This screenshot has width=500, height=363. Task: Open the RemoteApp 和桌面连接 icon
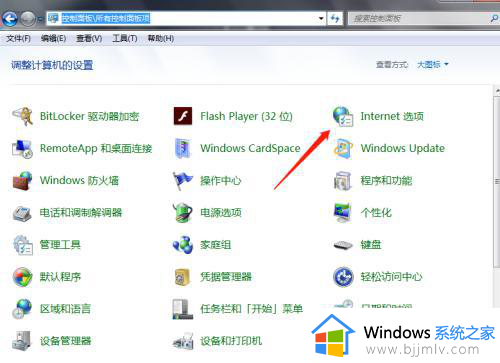click(x=22, y=148)
